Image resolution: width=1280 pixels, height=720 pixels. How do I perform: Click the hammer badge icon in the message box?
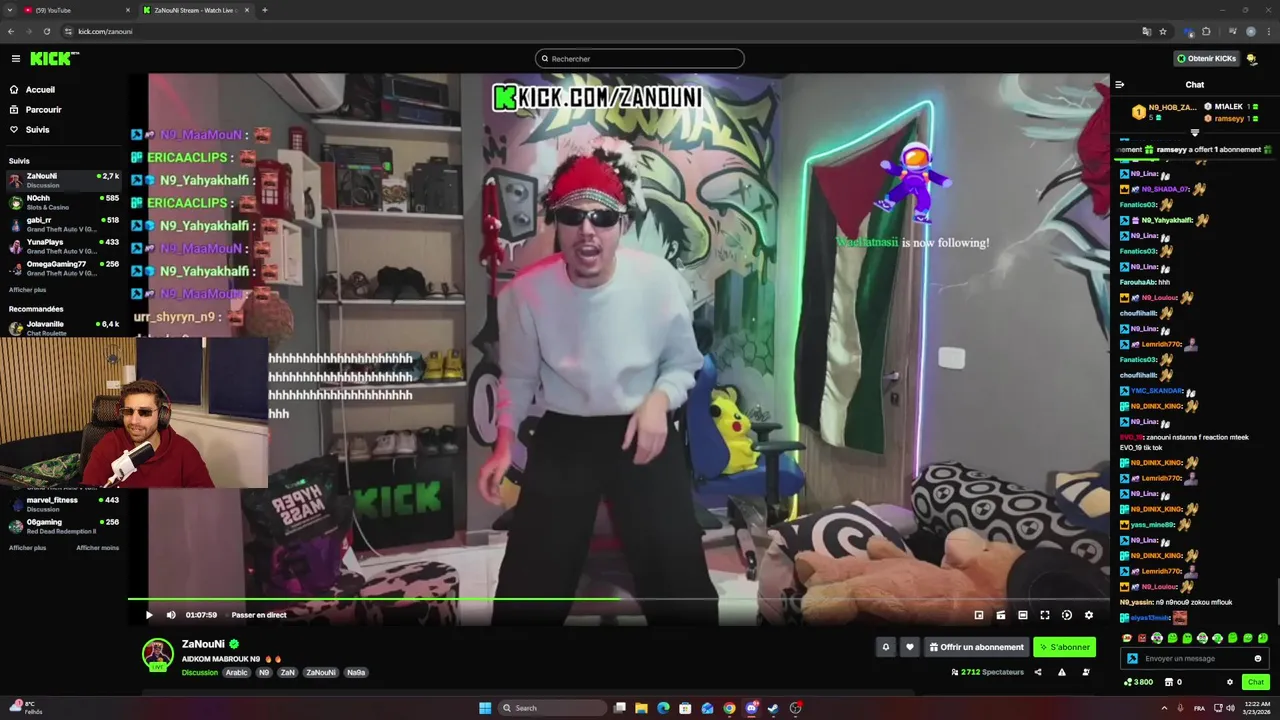tap(1132, 658)
